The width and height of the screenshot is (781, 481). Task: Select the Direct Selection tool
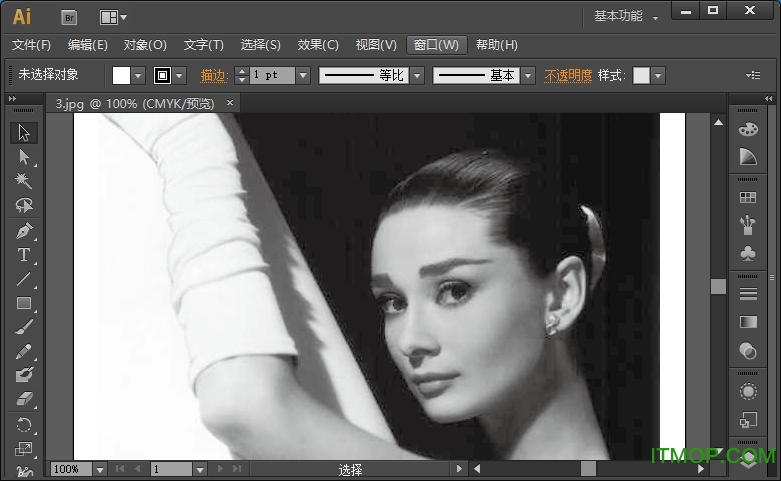pyautogui.click(x=25, y=157)
